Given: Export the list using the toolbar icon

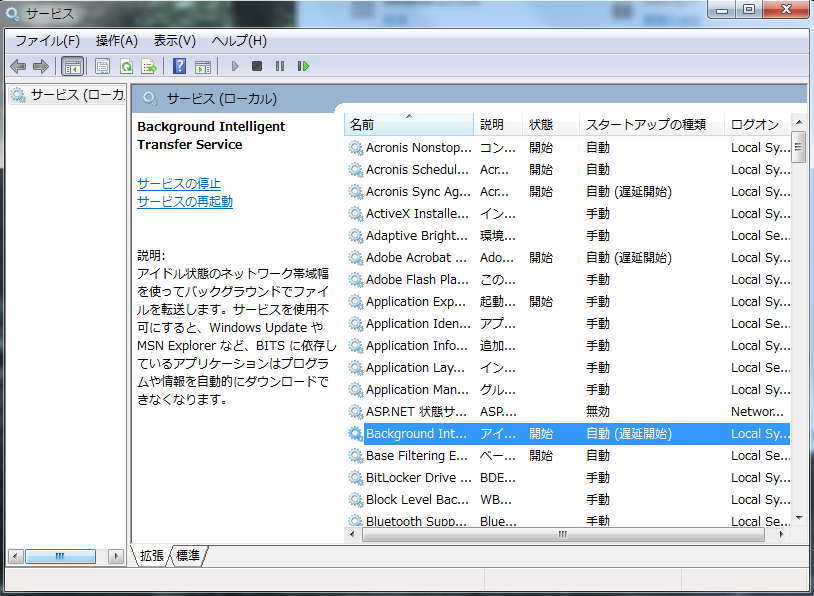Looking at the screenshot, I should click(x=149, y=66).
